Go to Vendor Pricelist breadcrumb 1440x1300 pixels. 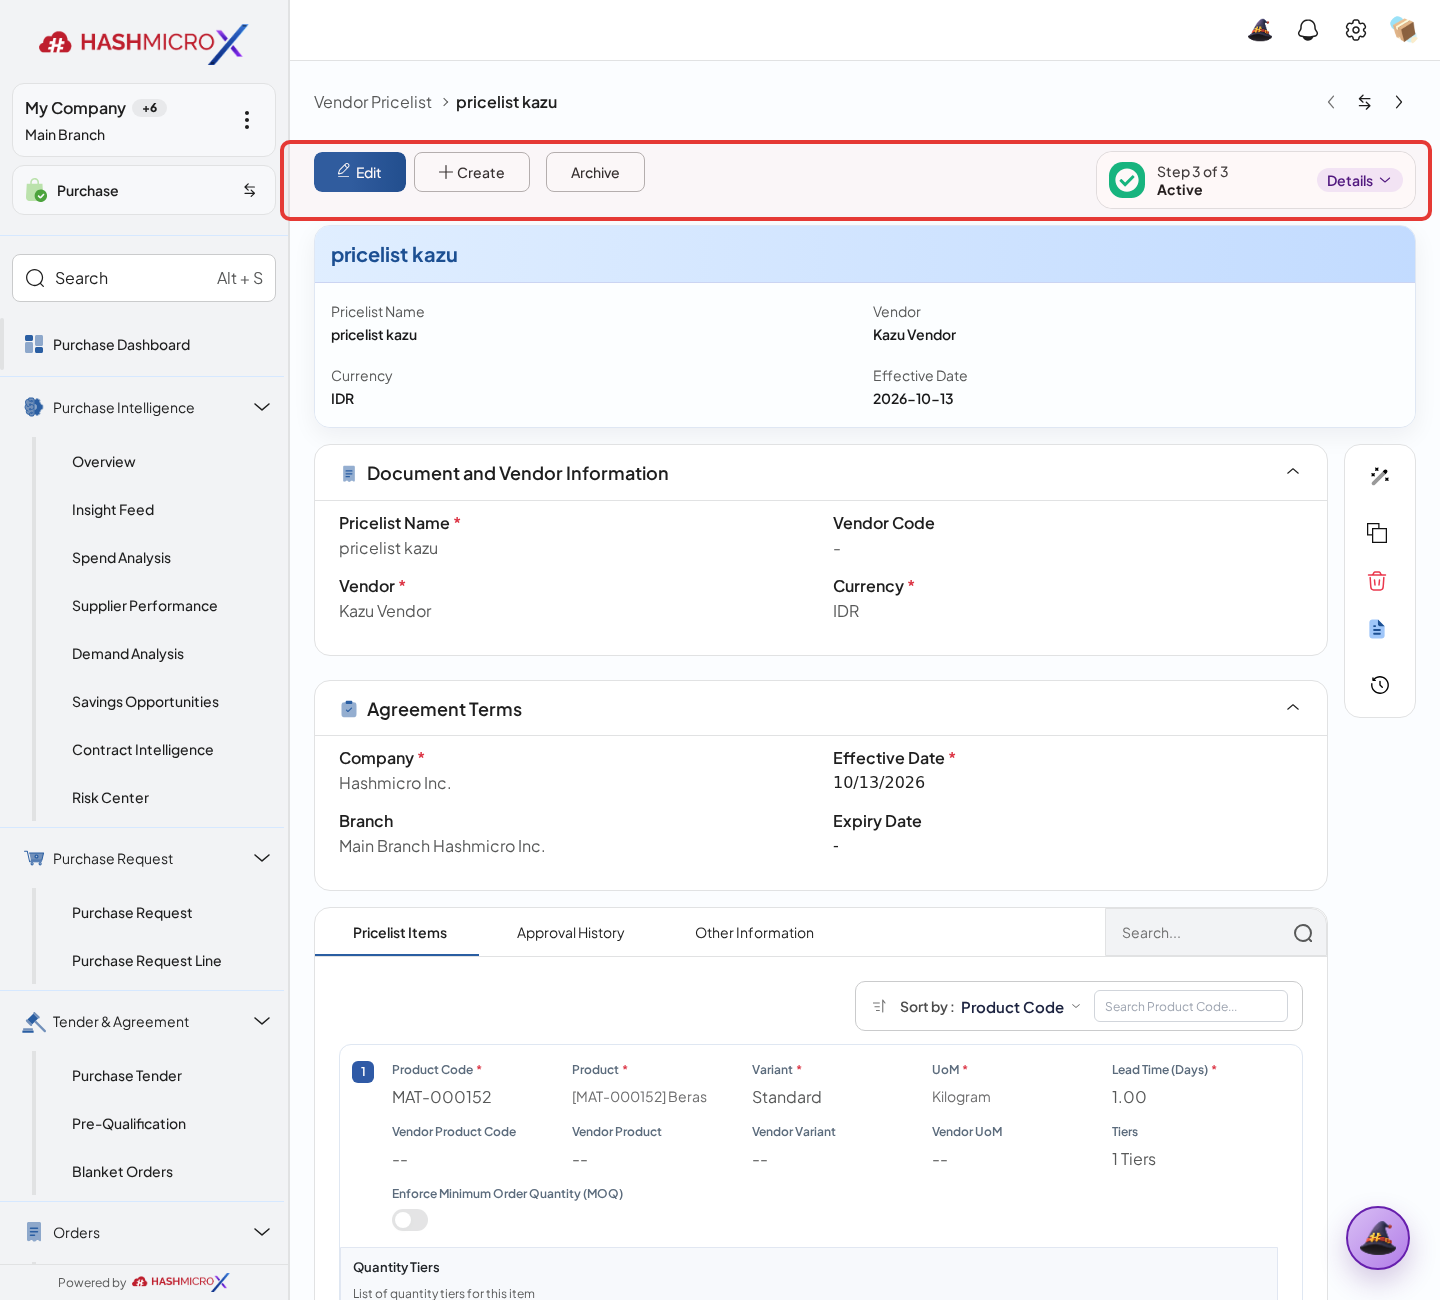(373, 102)
